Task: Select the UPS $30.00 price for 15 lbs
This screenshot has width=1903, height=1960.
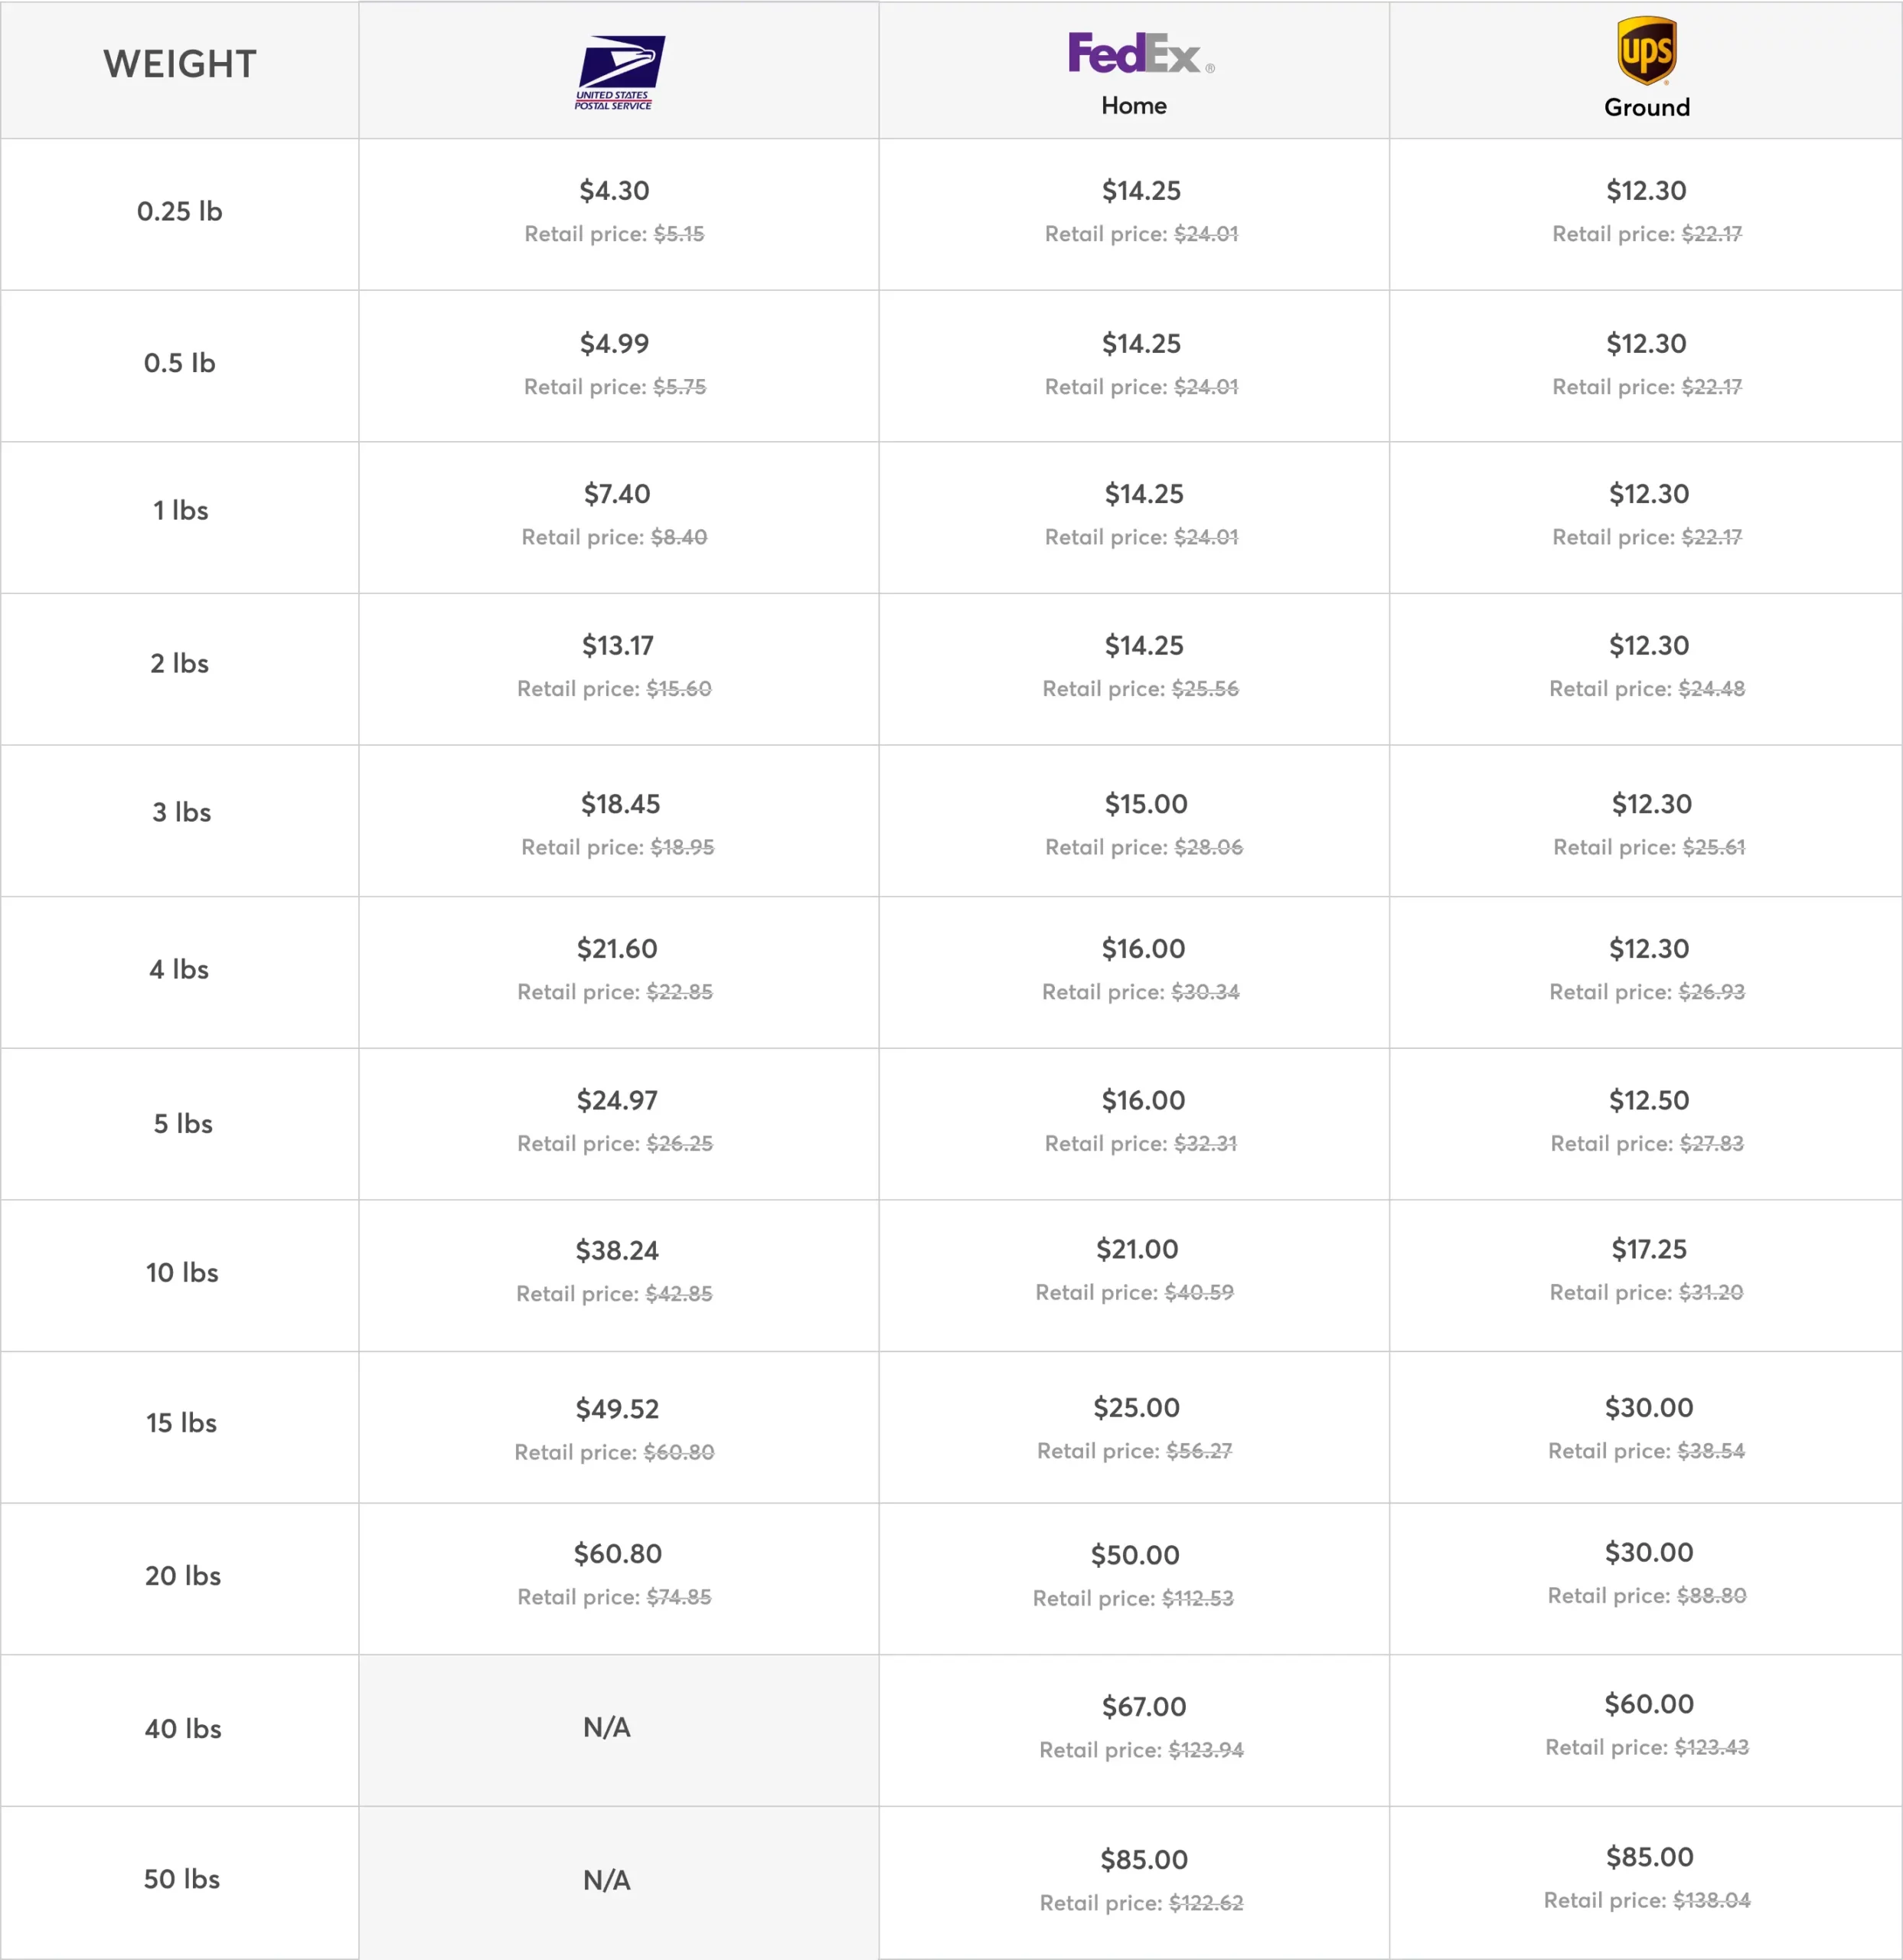Action: (x=1648, y=1407)
